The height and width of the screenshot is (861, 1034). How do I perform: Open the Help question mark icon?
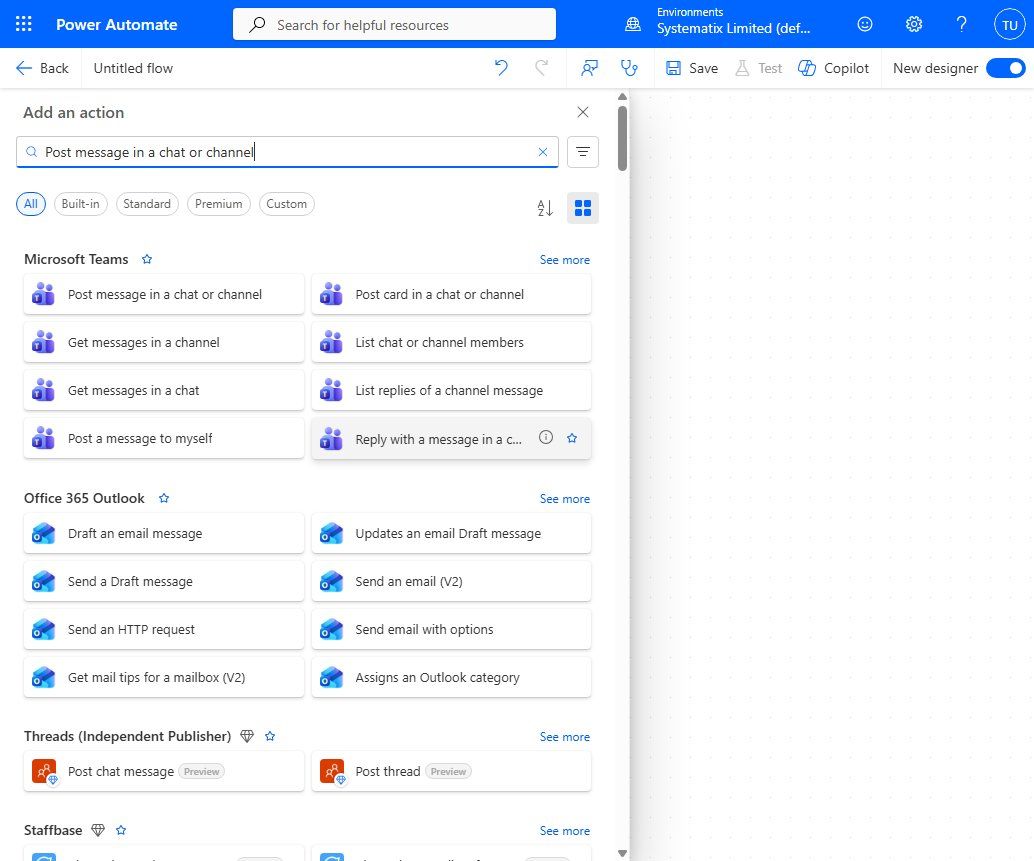coord(961,24)
